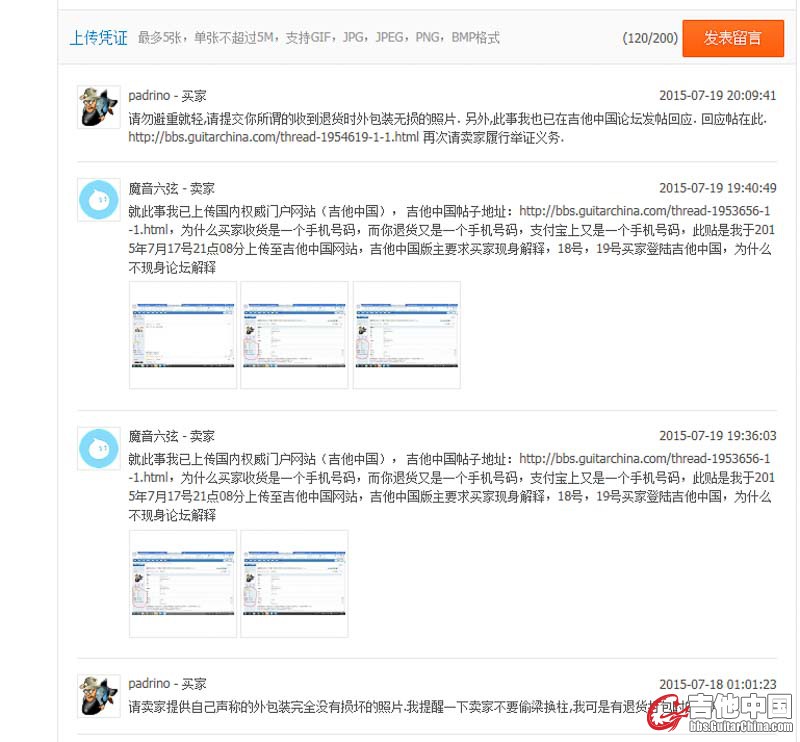The width and height of the screenshot is (800, 742).
Task: Open the 上传凭证 upload link
Action: coord(98,39)
